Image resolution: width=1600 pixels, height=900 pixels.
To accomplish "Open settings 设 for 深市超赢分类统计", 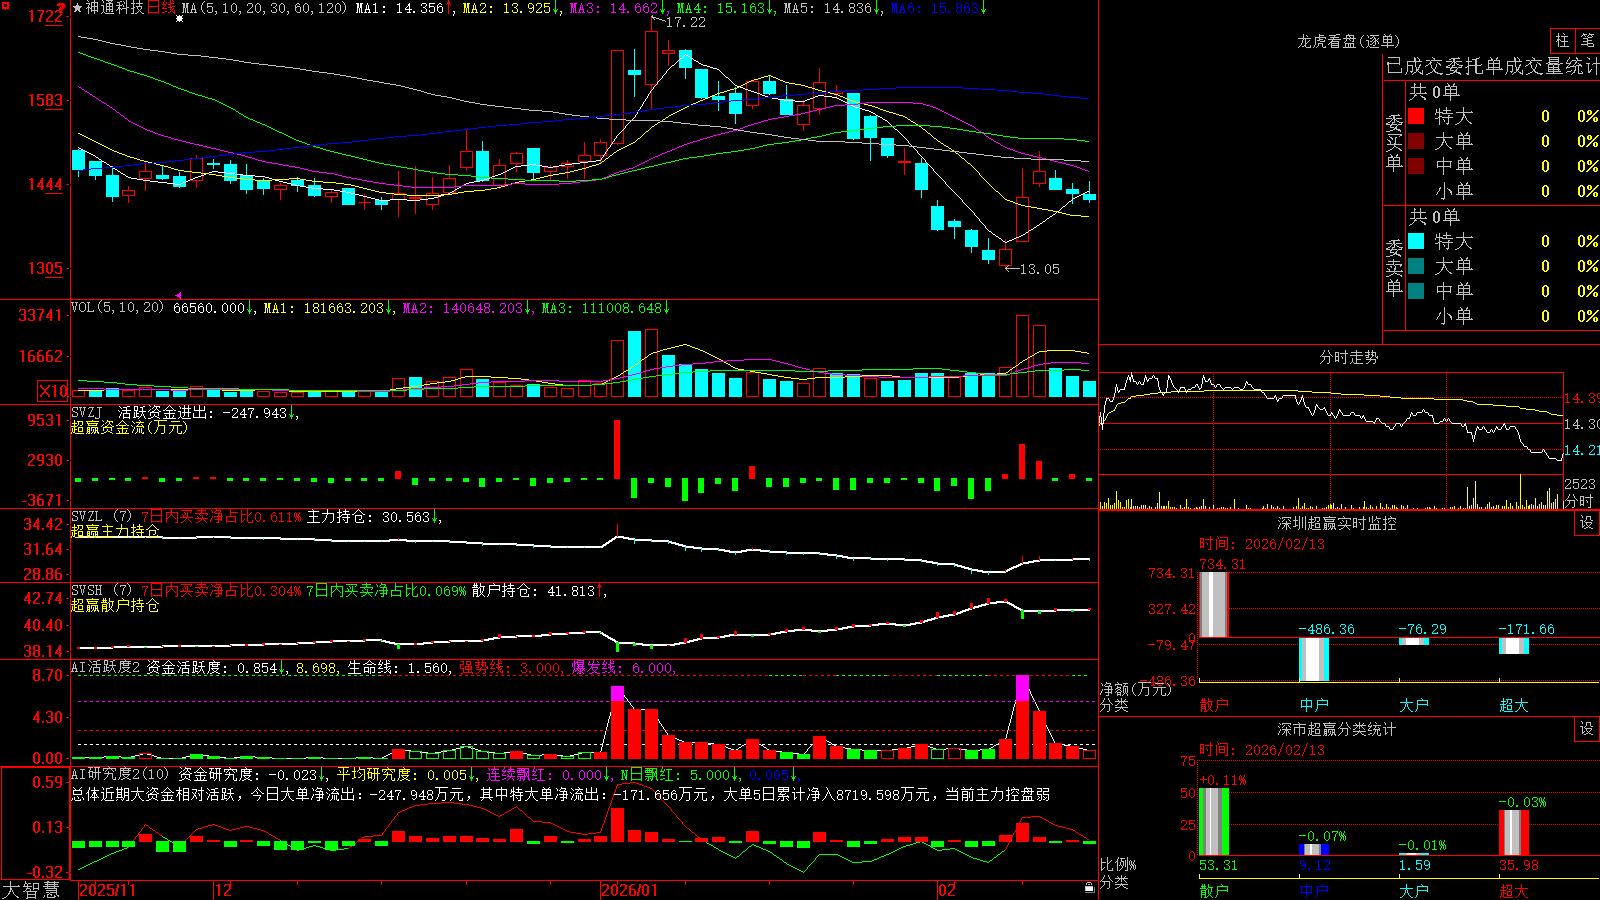I will tap(1587, 729).
